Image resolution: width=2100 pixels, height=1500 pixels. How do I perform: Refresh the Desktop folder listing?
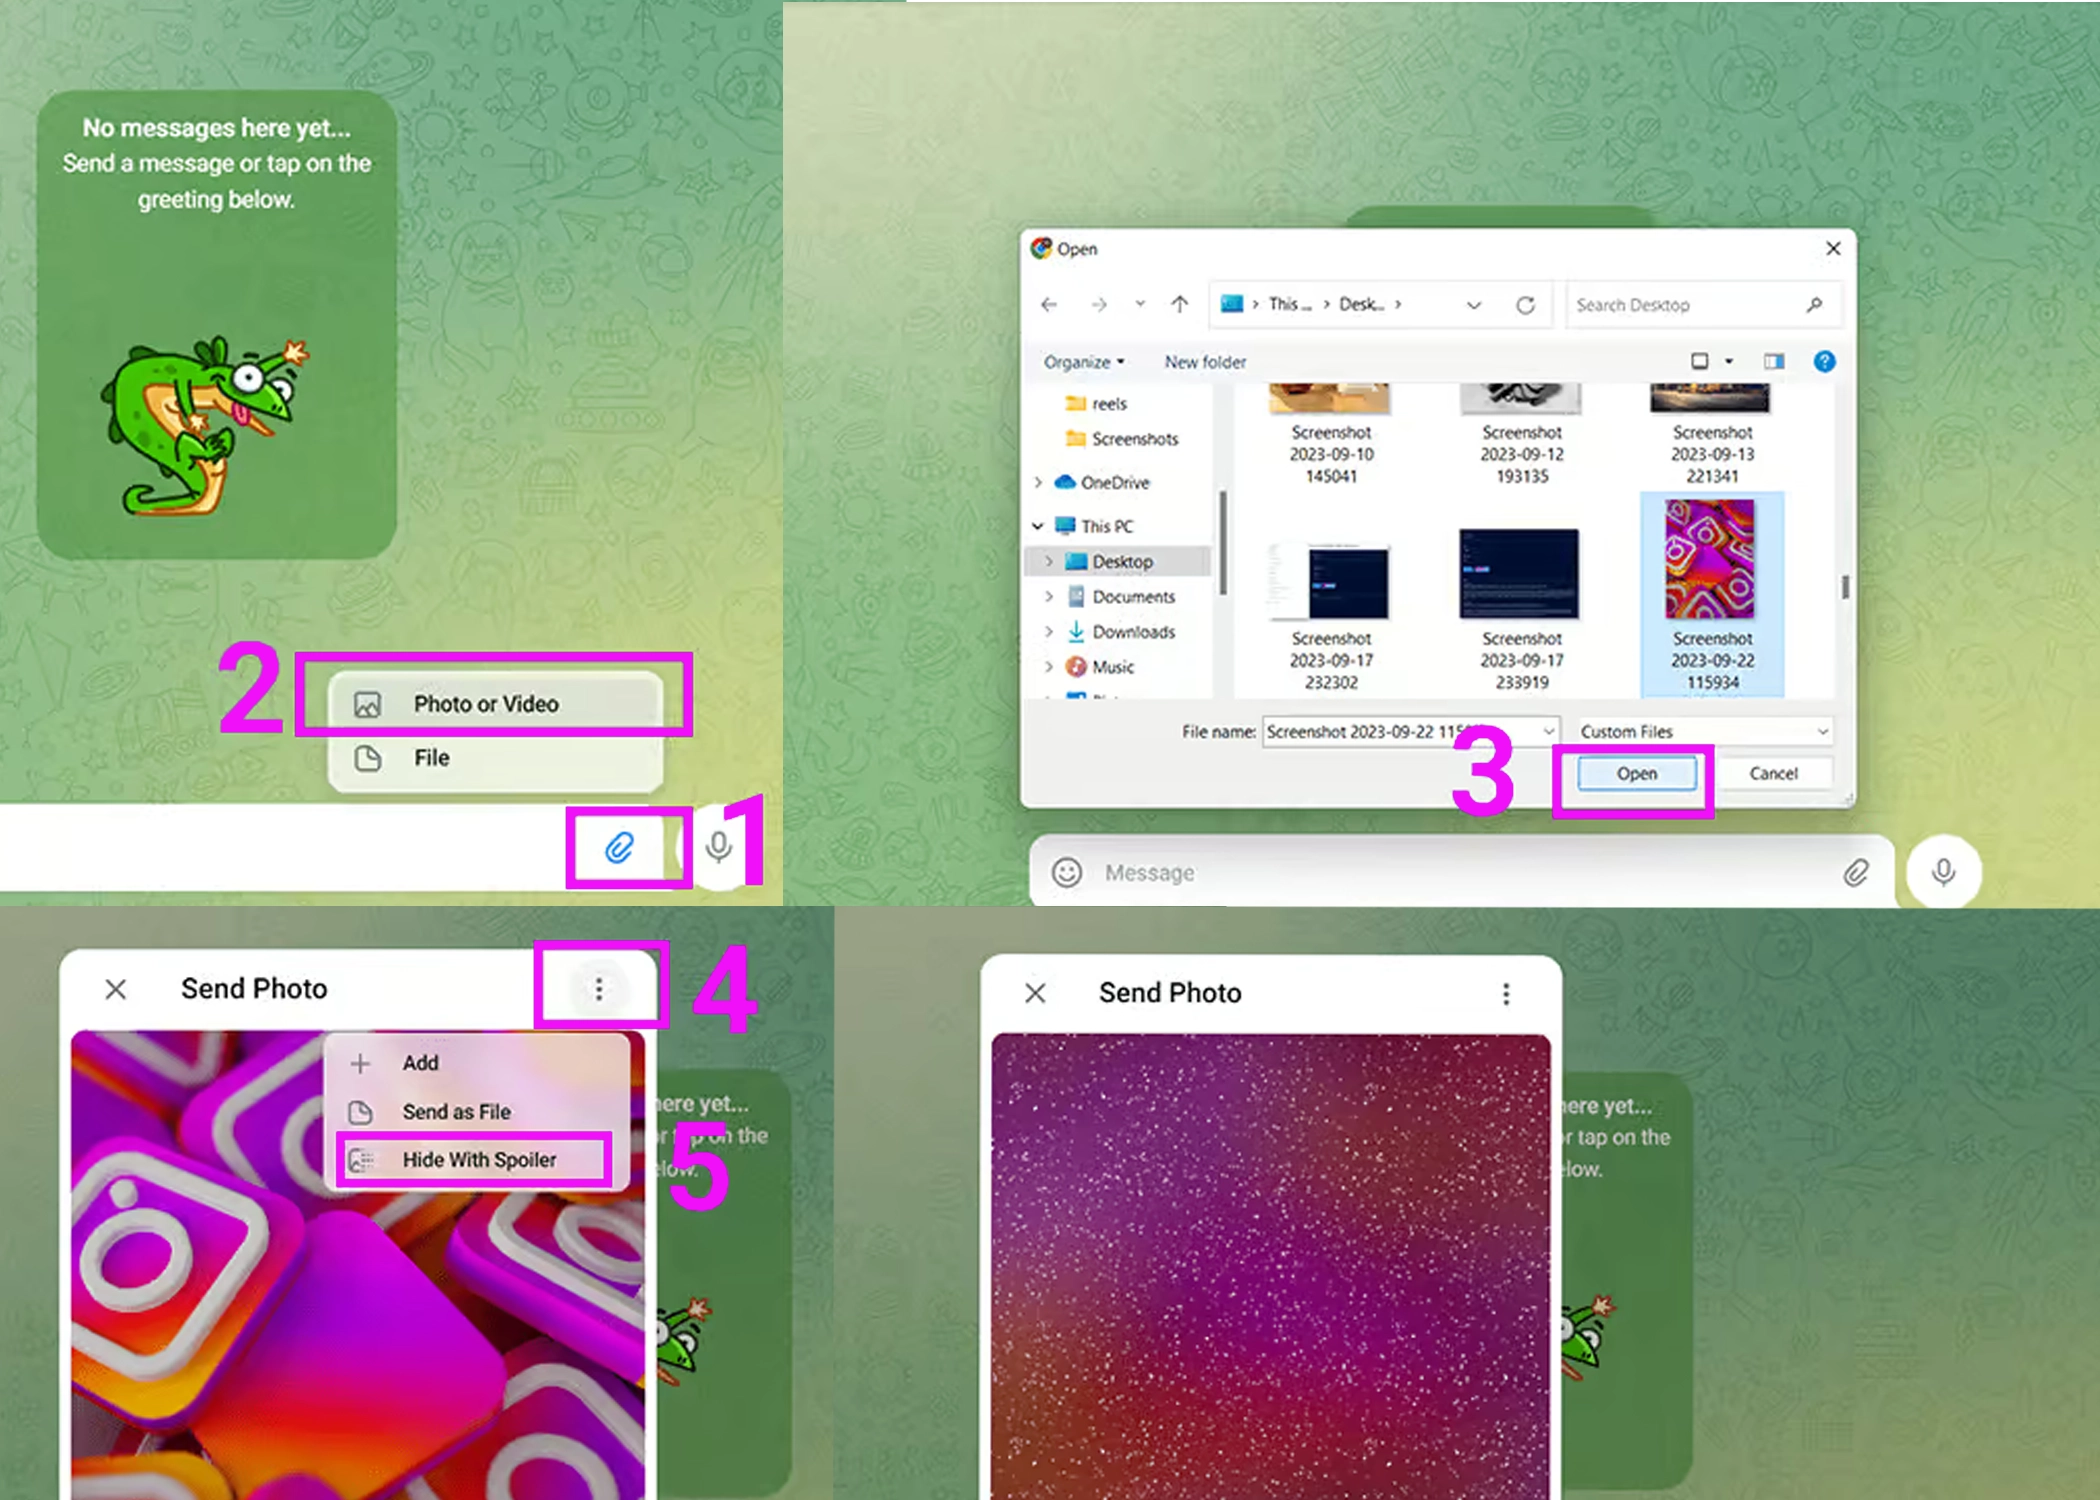click(x=1524, y=305)
